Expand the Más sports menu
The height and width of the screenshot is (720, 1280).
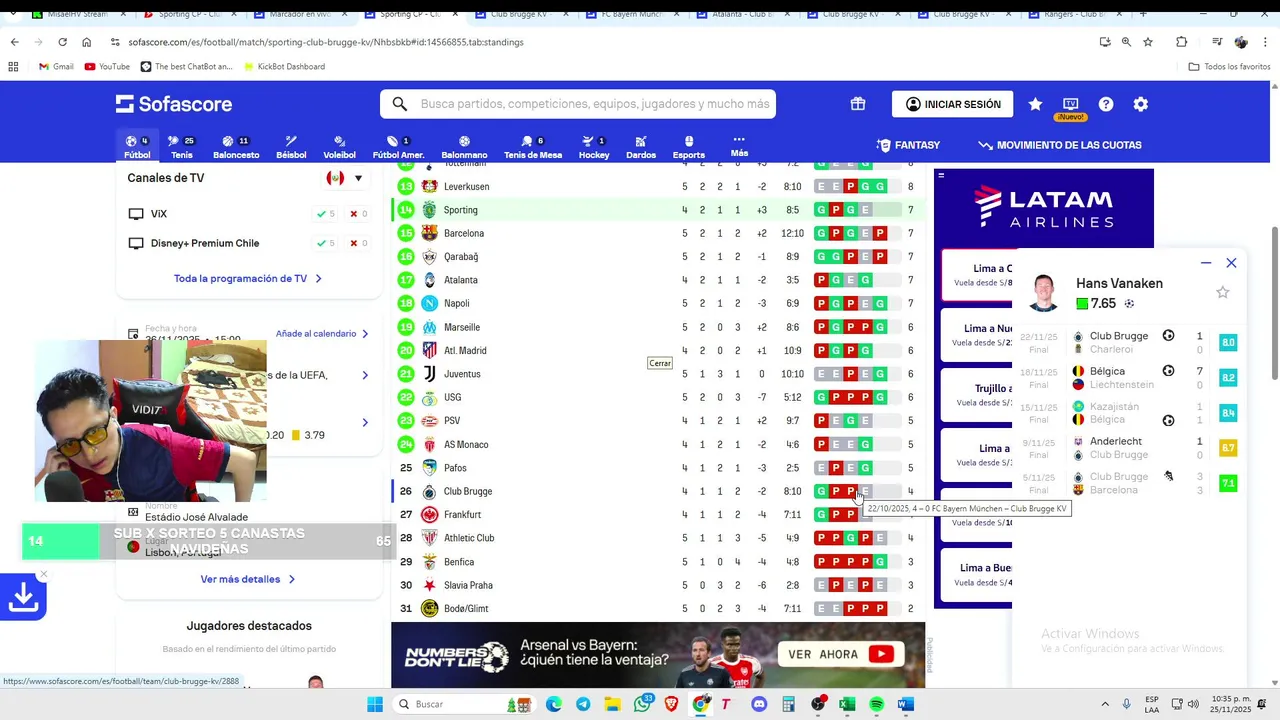click(739, 147)
